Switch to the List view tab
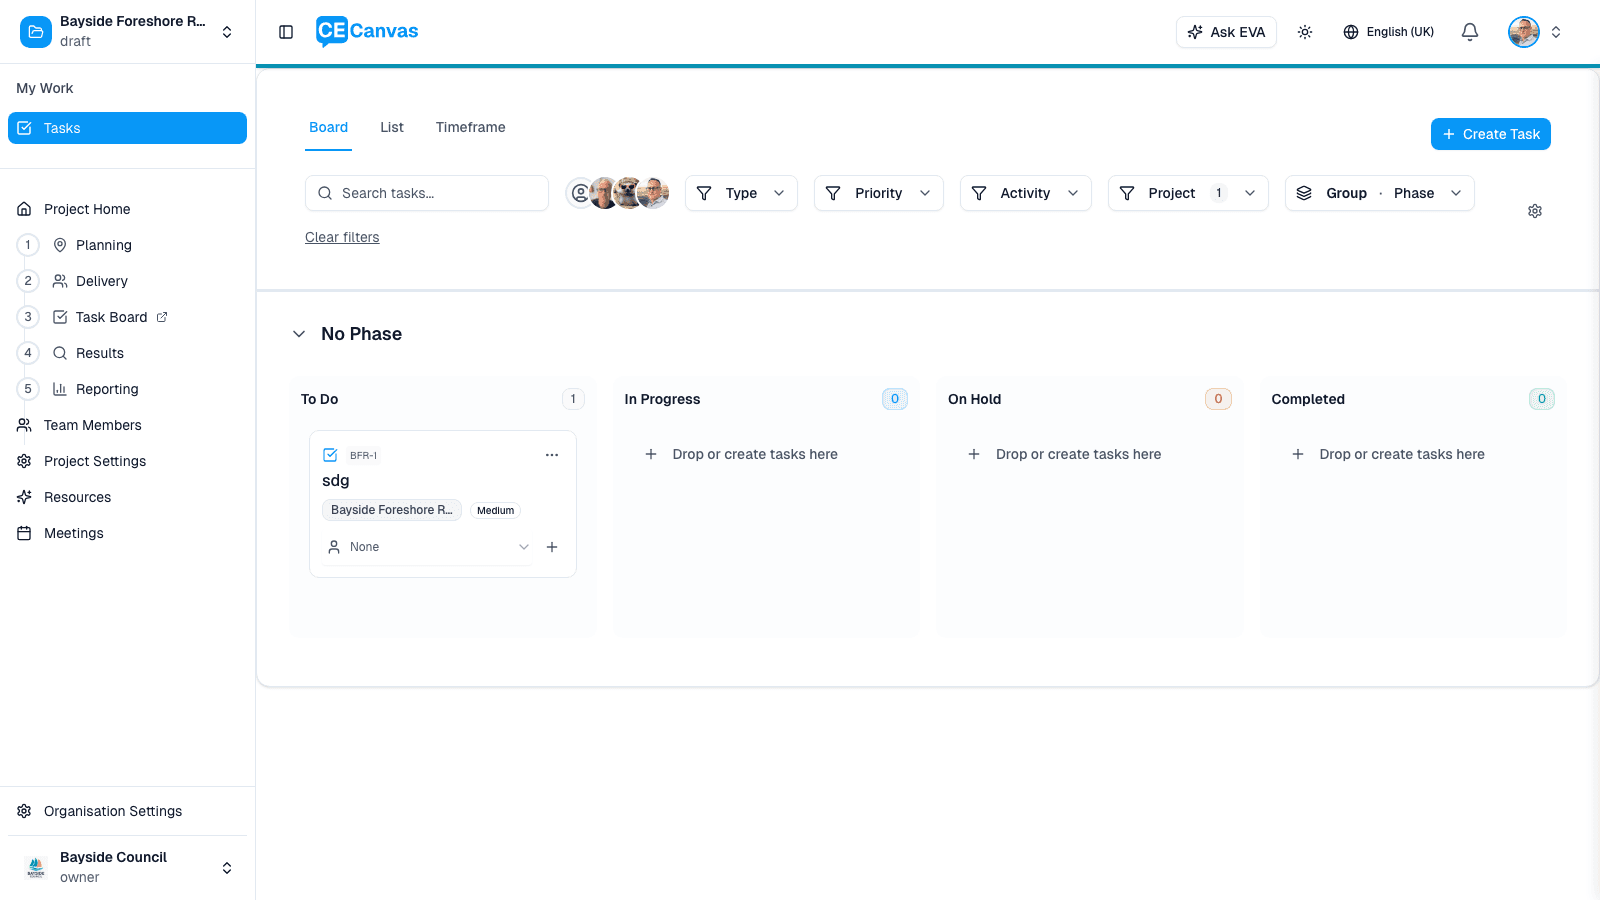The height and width of the screenshot is (900, 1600). point(391,127)
